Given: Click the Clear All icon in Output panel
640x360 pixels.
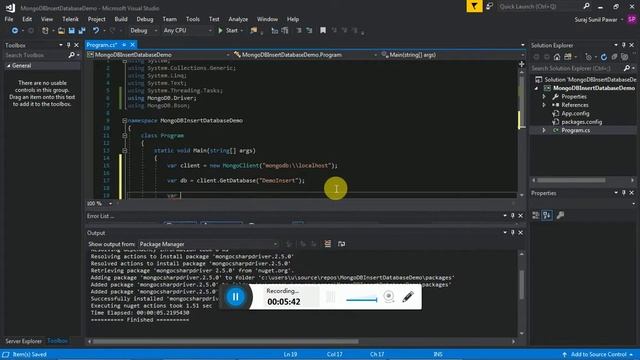Looking at the screenshot, I should [x=328, y=244].
